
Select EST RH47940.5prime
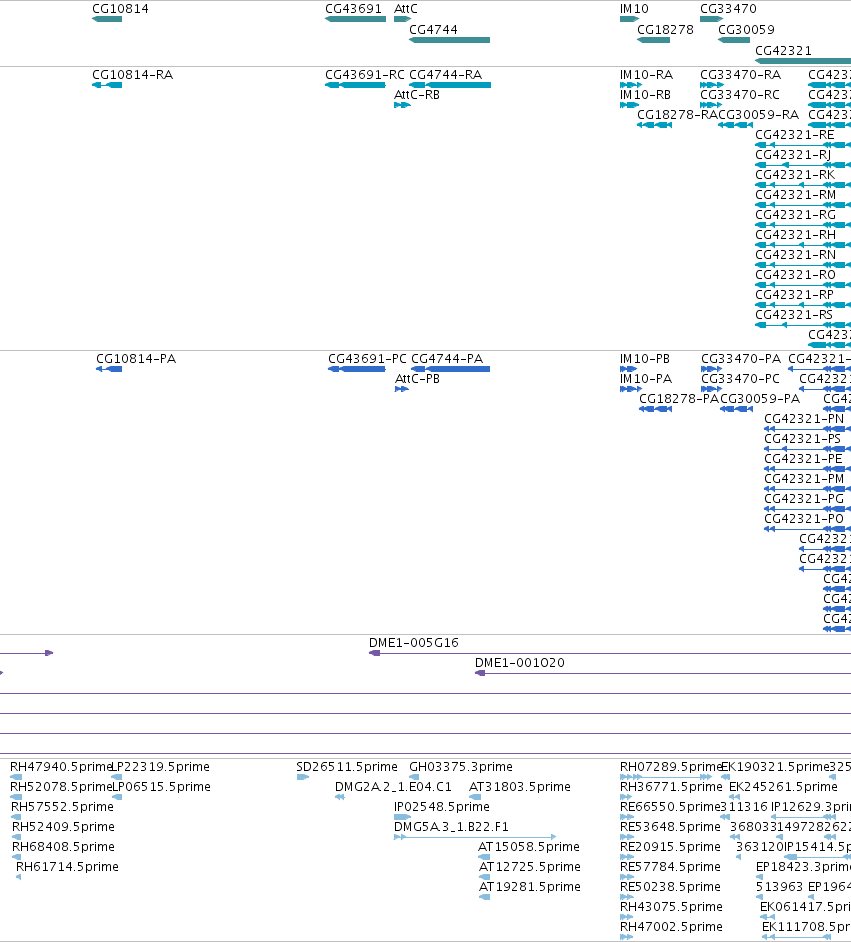pyautogui.click(x=61, y=767)
